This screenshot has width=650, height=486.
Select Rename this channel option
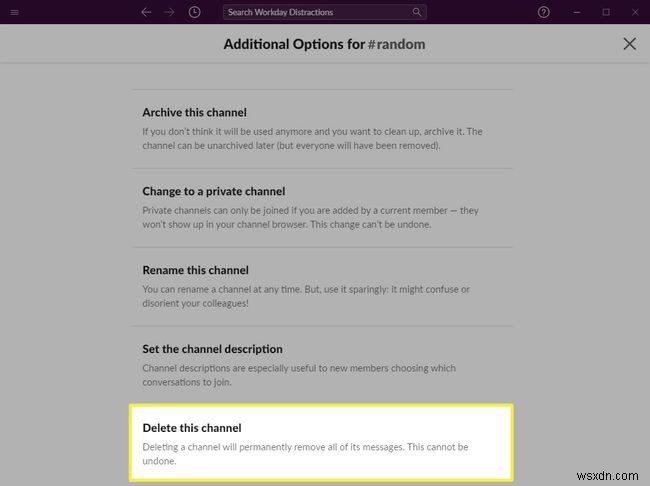point(195,270)
